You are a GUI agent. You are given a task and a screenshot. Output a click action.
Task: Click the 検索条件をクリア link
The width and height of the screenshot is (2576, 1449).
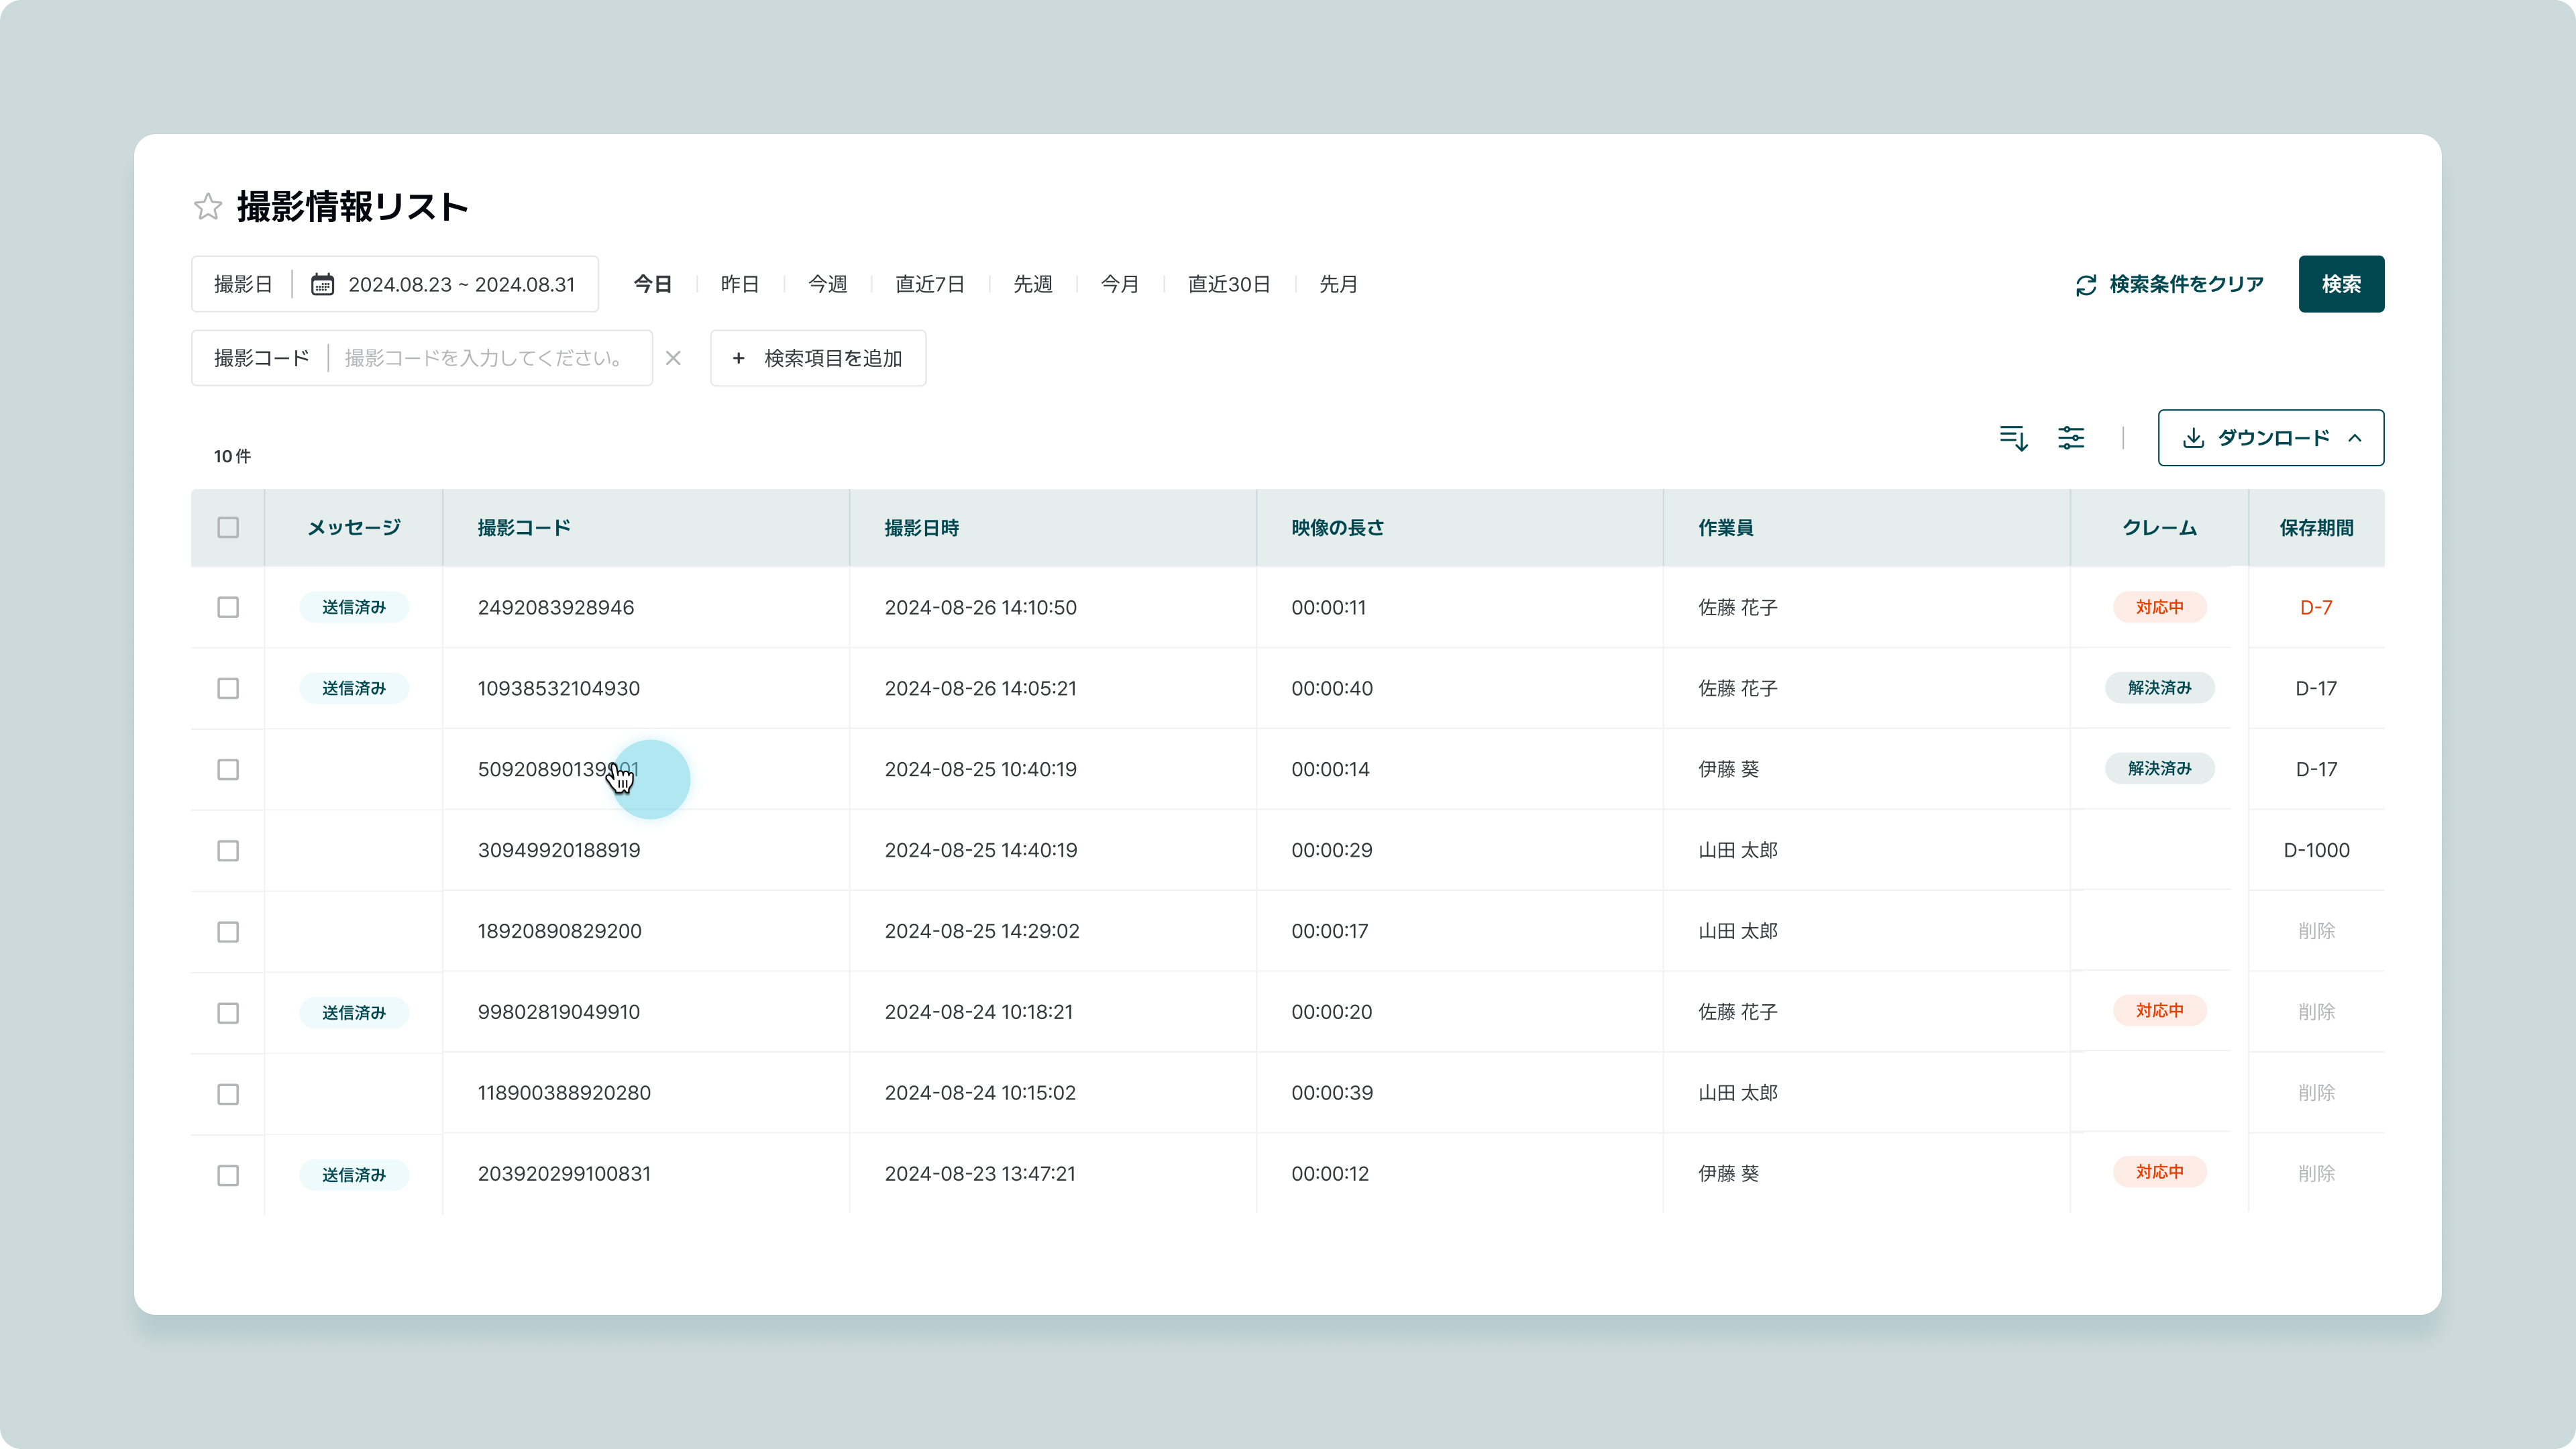[x=2186, y=284]
